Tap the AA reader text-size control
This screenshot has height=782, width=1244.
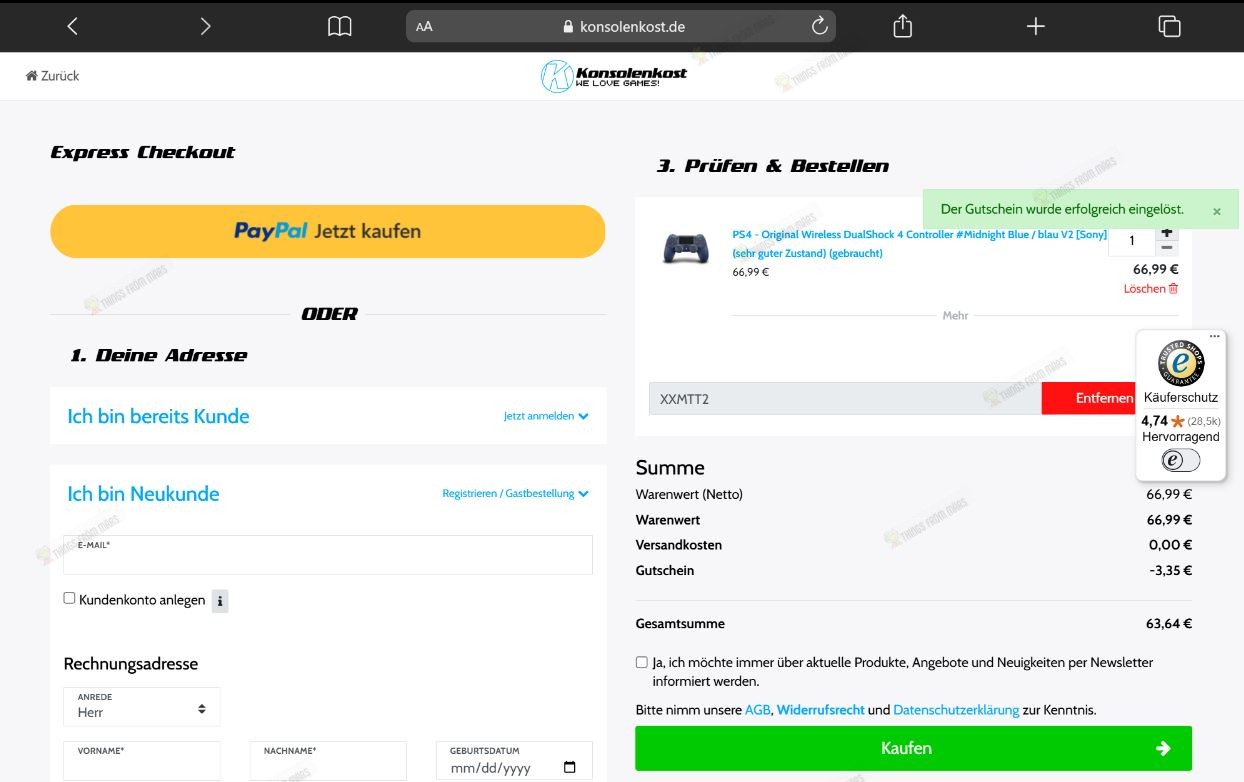tap(424, 27)
